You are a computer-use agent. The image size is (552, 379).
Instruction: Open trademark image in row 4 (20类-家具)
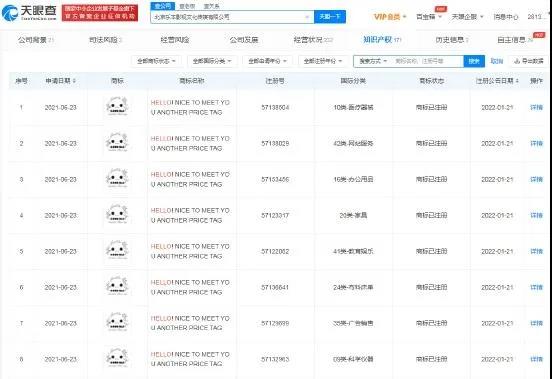point(117,214)
